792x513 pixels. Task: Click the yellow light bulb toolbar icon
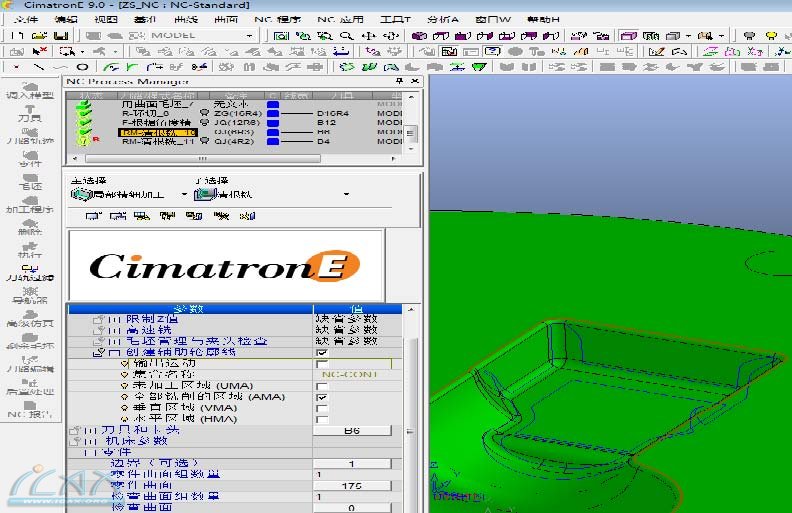click(771, 36)
